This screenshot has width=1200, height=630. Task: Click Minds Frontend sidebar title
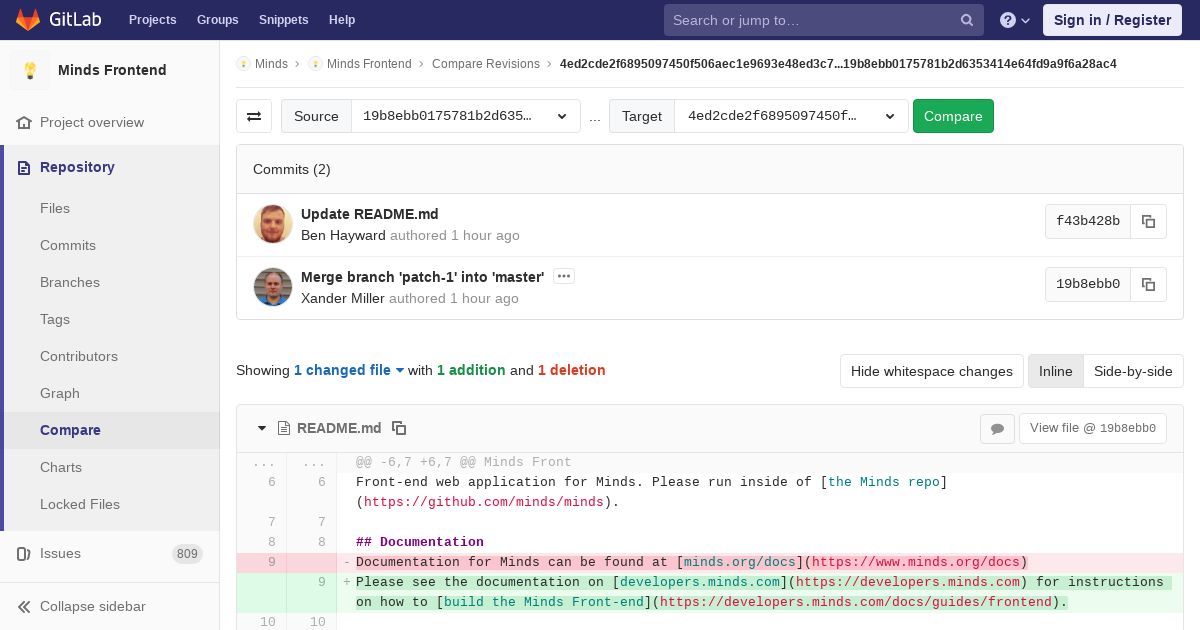click(x=112, y=70)
